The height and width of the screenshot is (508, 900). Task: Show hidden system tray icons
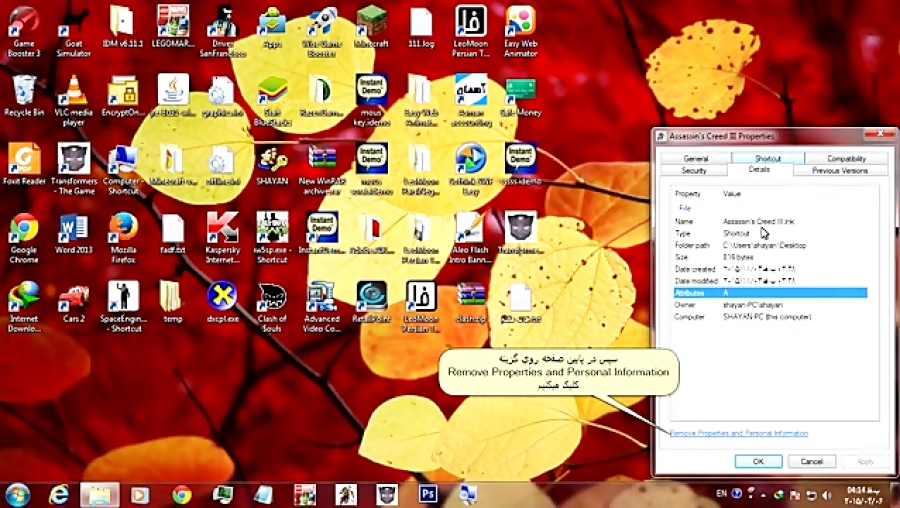click(x=763, y=495)
